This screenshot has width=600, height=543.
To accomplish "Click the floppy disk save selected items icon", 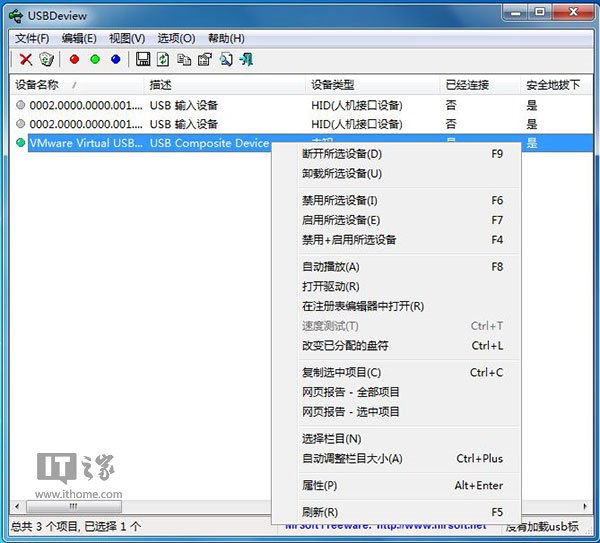I will (x=143, y=59).
